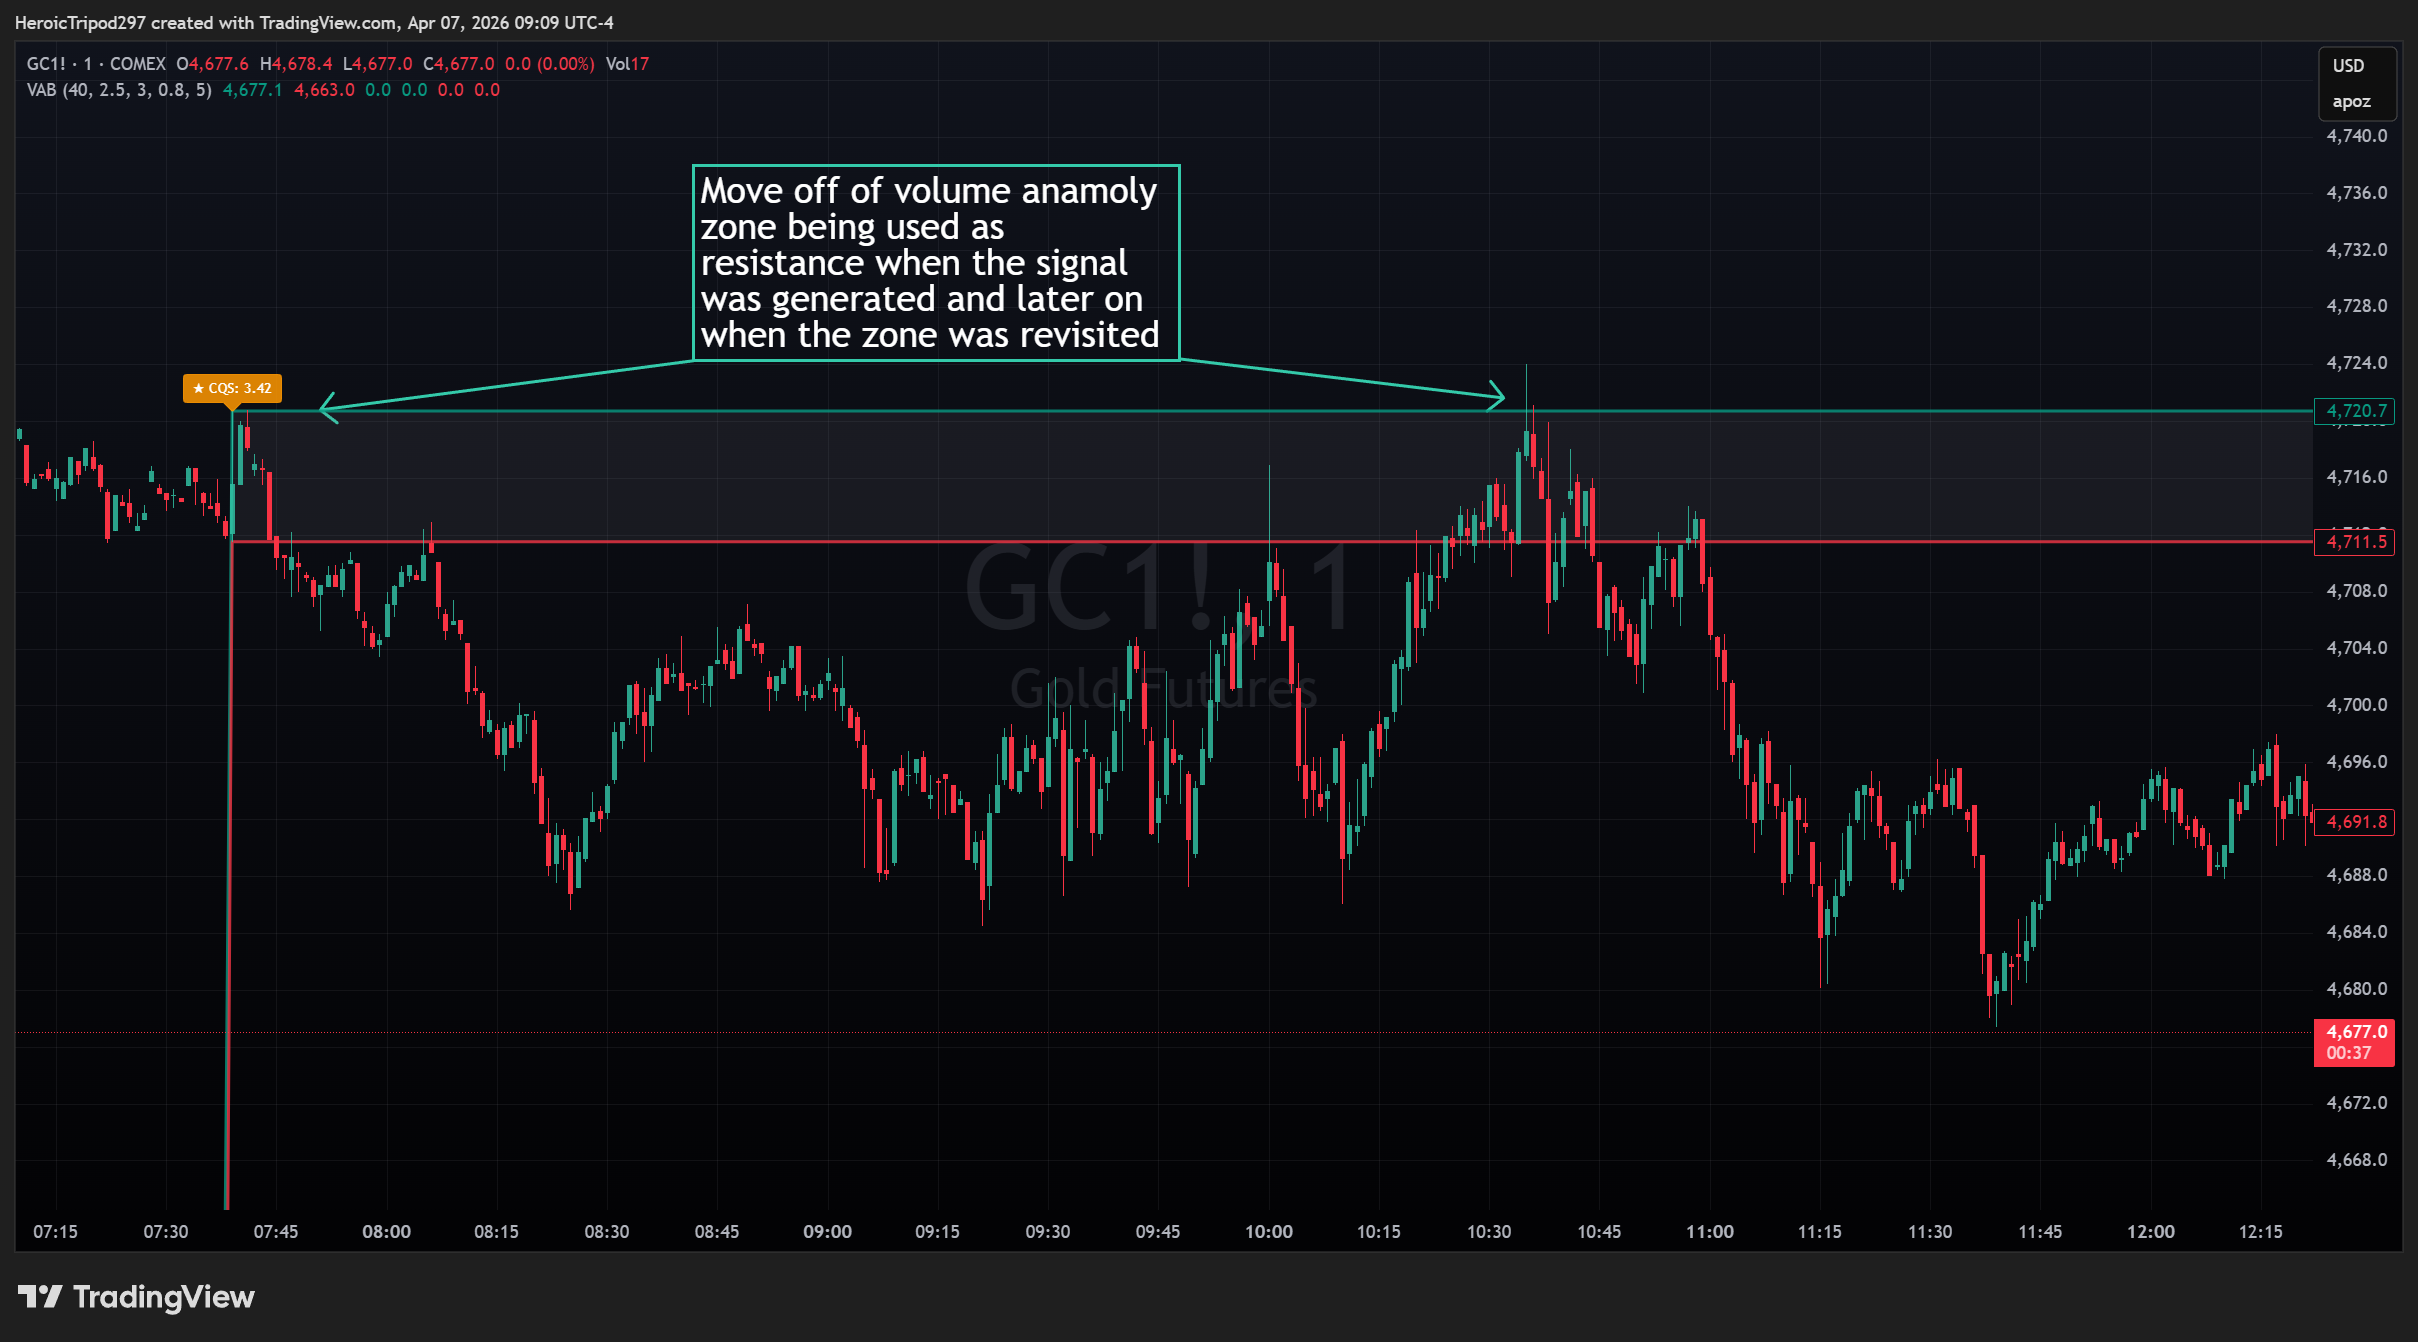
Task: Click the green 4,720.7 price label
Action: point(2354,411)
